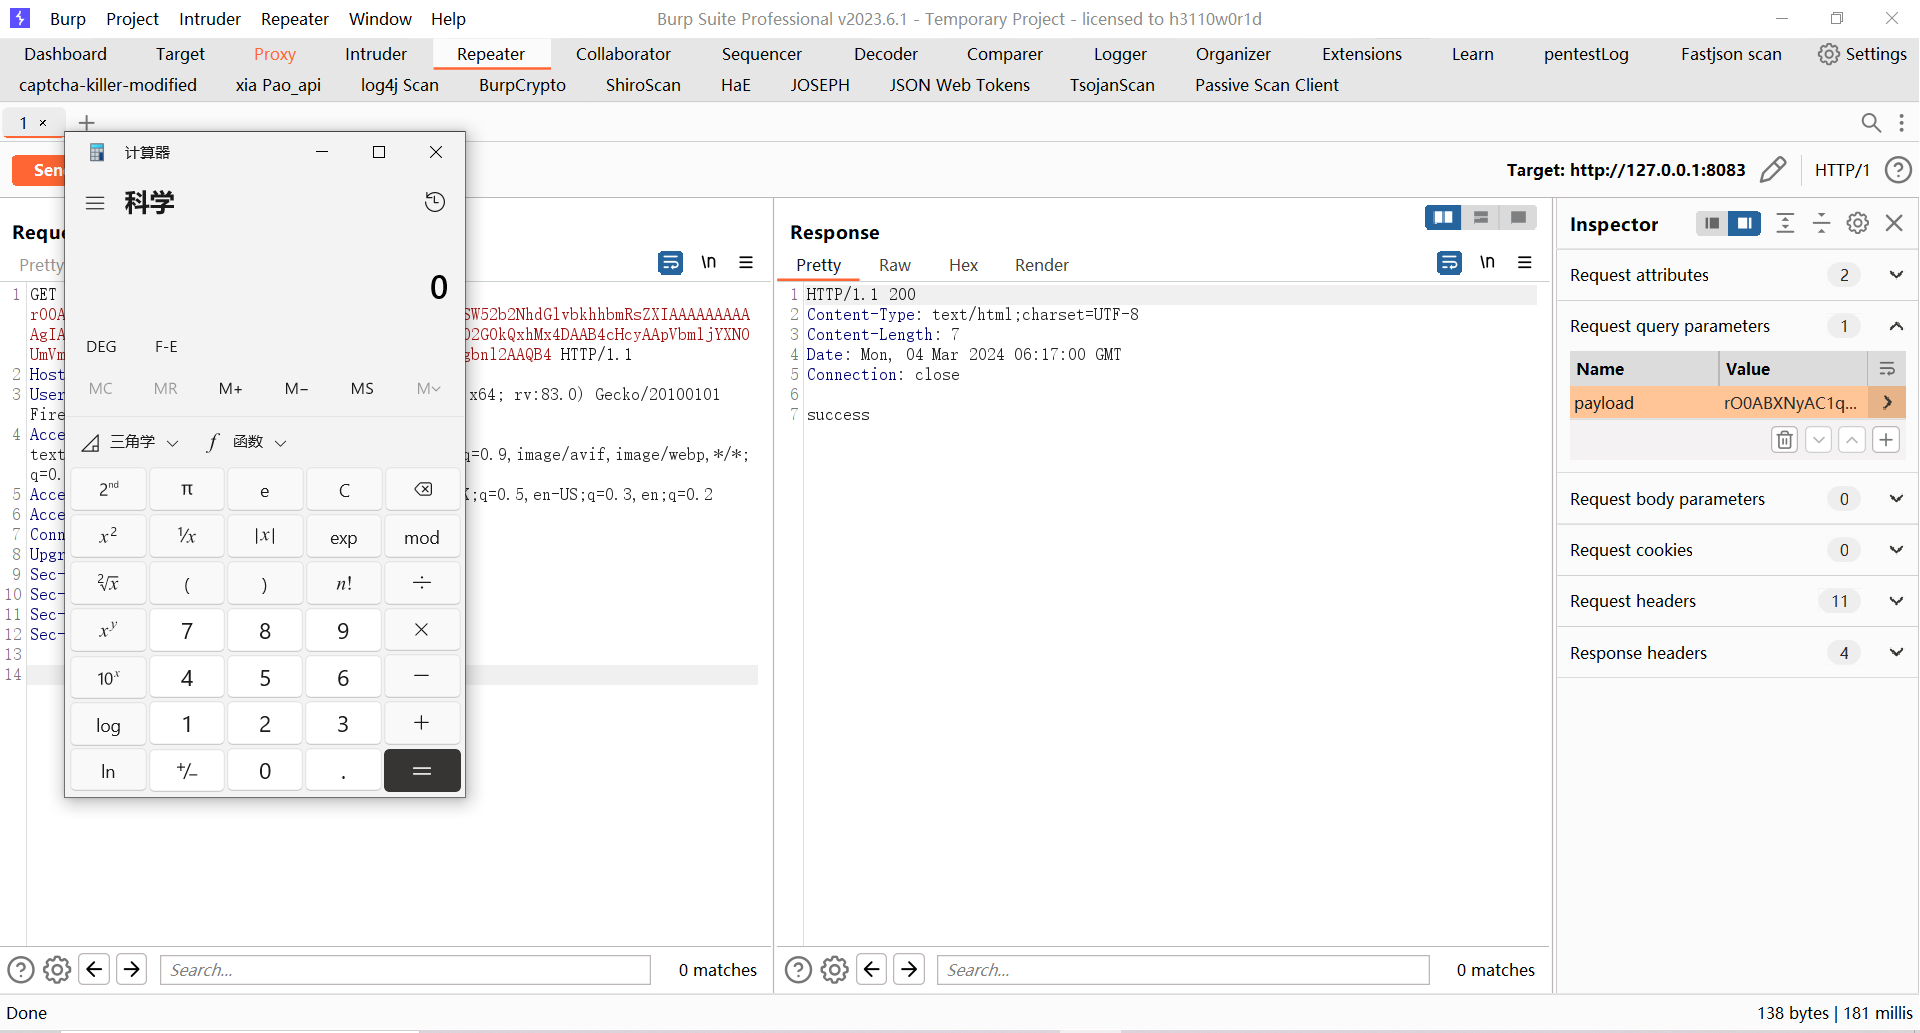Screen dimensions: 1920x1033
Task: Expand Request attributes section
Action: click(x=1896, y=275)
